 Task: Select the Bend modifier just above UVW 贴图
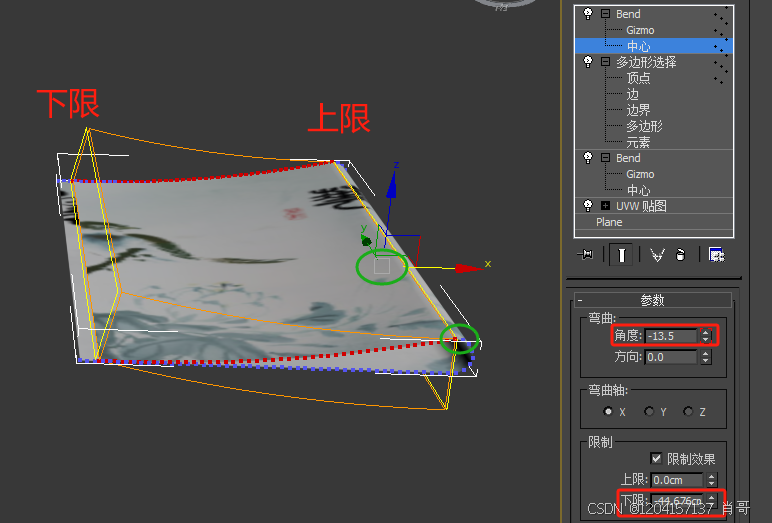(628, 158)
